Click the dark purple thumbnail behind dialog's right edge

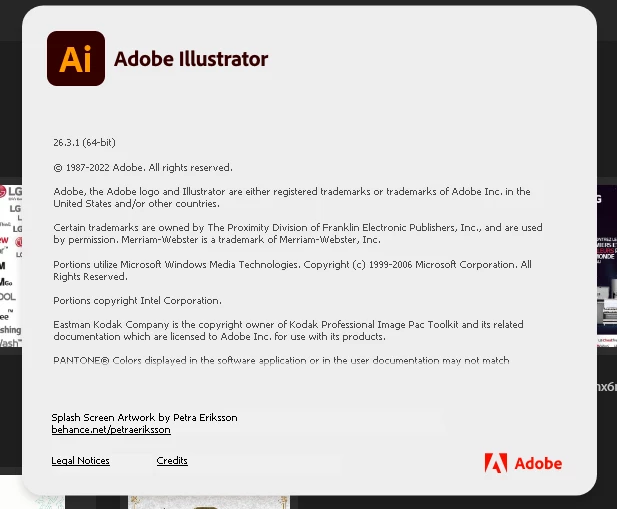[x=607, y=266]
